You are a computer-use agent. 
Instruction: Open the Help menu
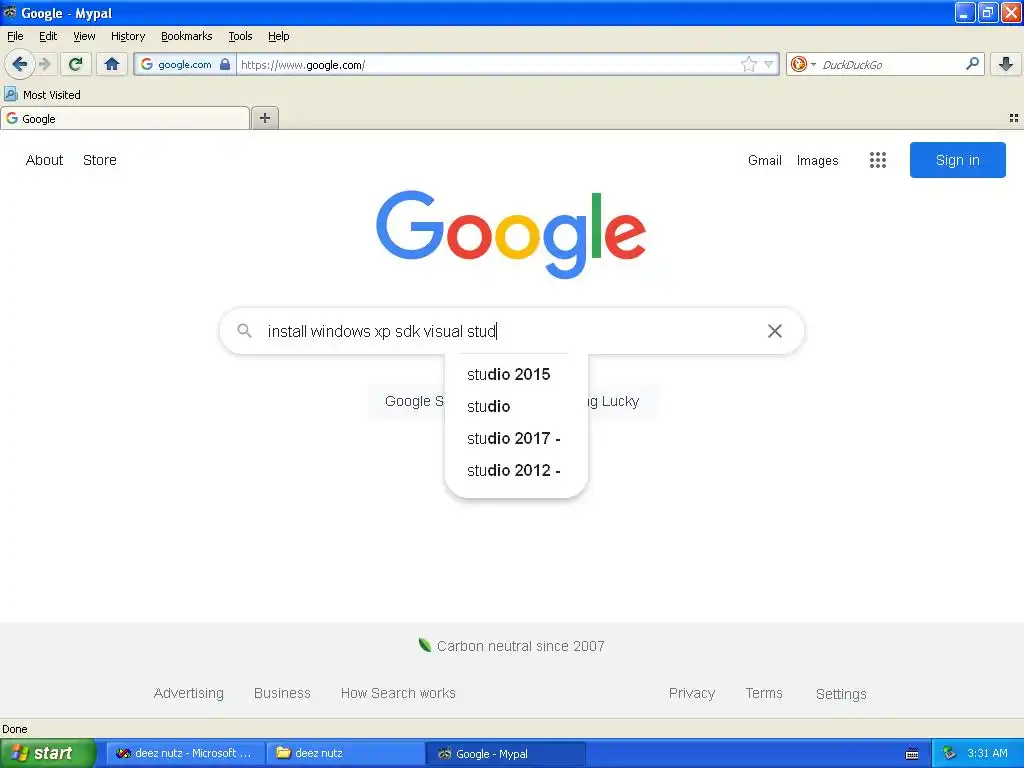coord(278,36)
